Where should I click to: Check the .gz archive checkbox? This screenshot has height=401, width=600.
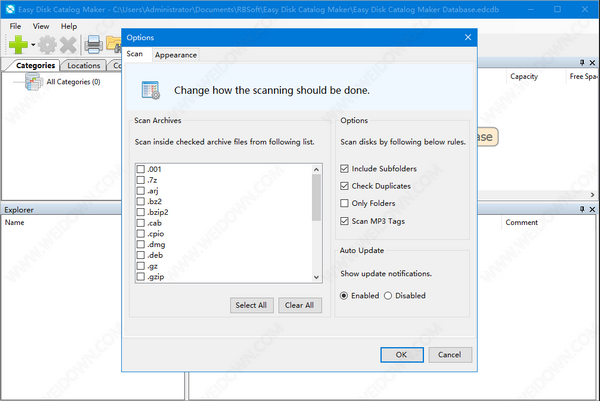[x=141, y=266]
